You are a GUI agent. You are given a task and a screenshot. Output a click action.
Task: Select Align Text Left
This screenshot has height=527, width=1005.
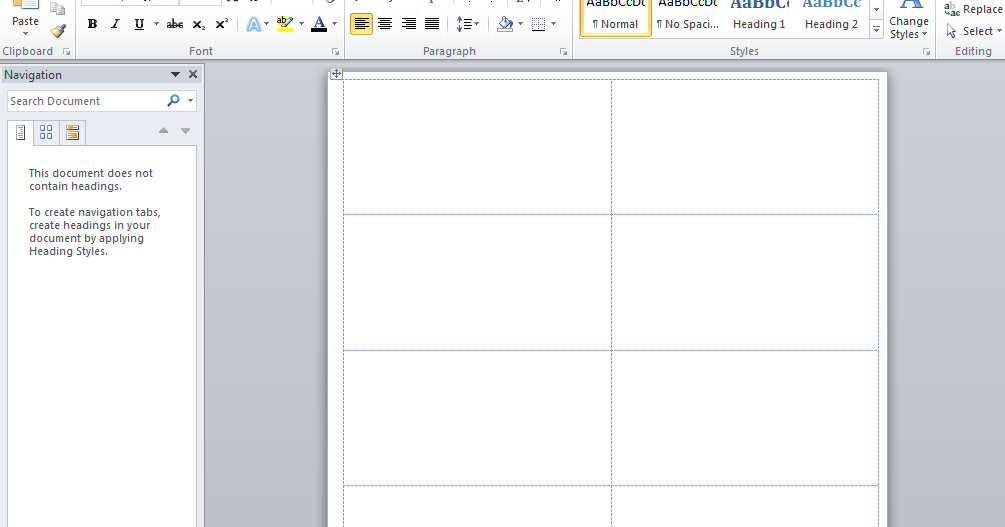pyautogui.click(x=361, y=24)
